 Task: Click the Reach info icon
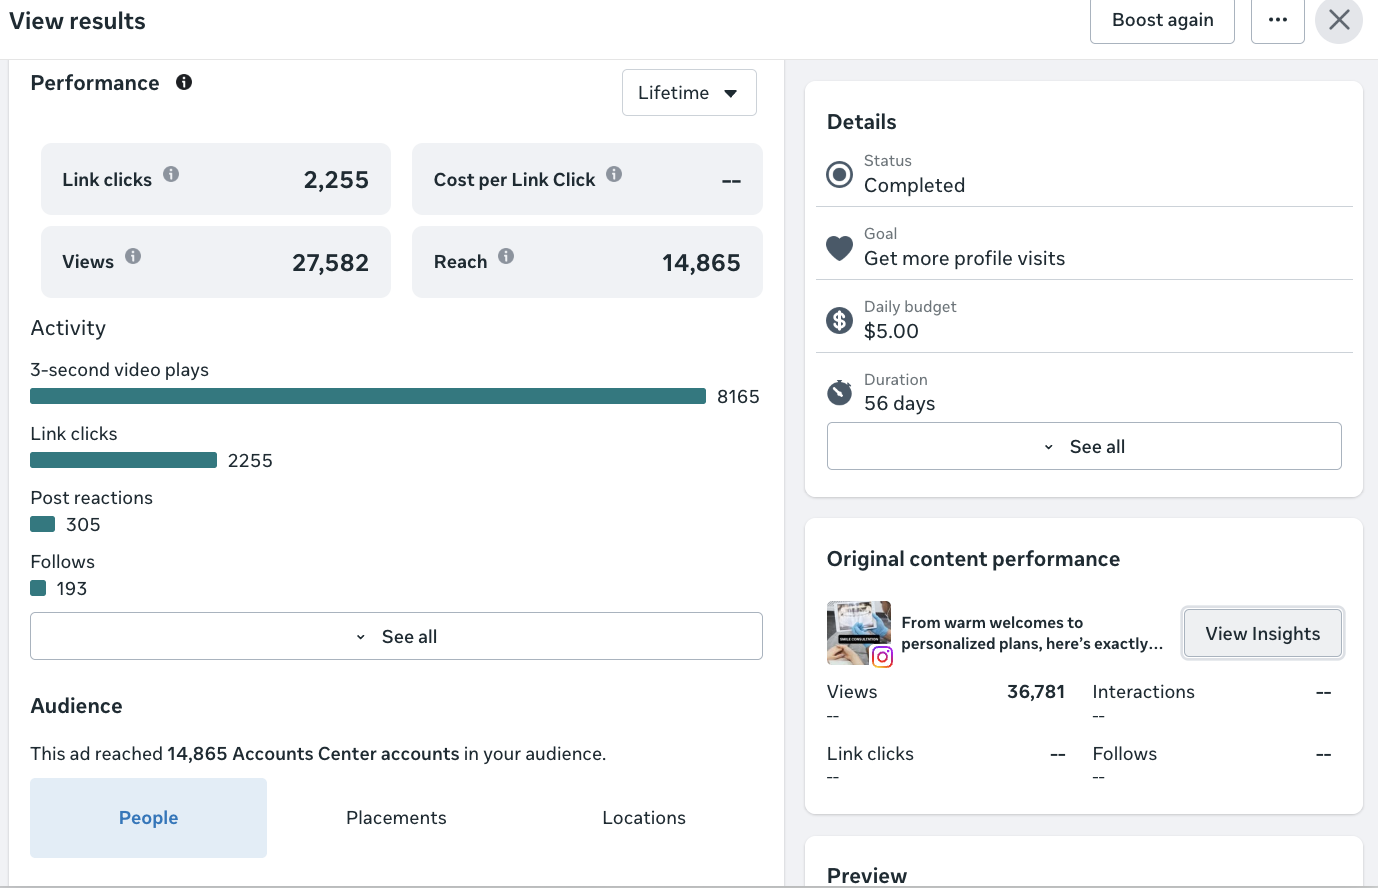[506, 256]
